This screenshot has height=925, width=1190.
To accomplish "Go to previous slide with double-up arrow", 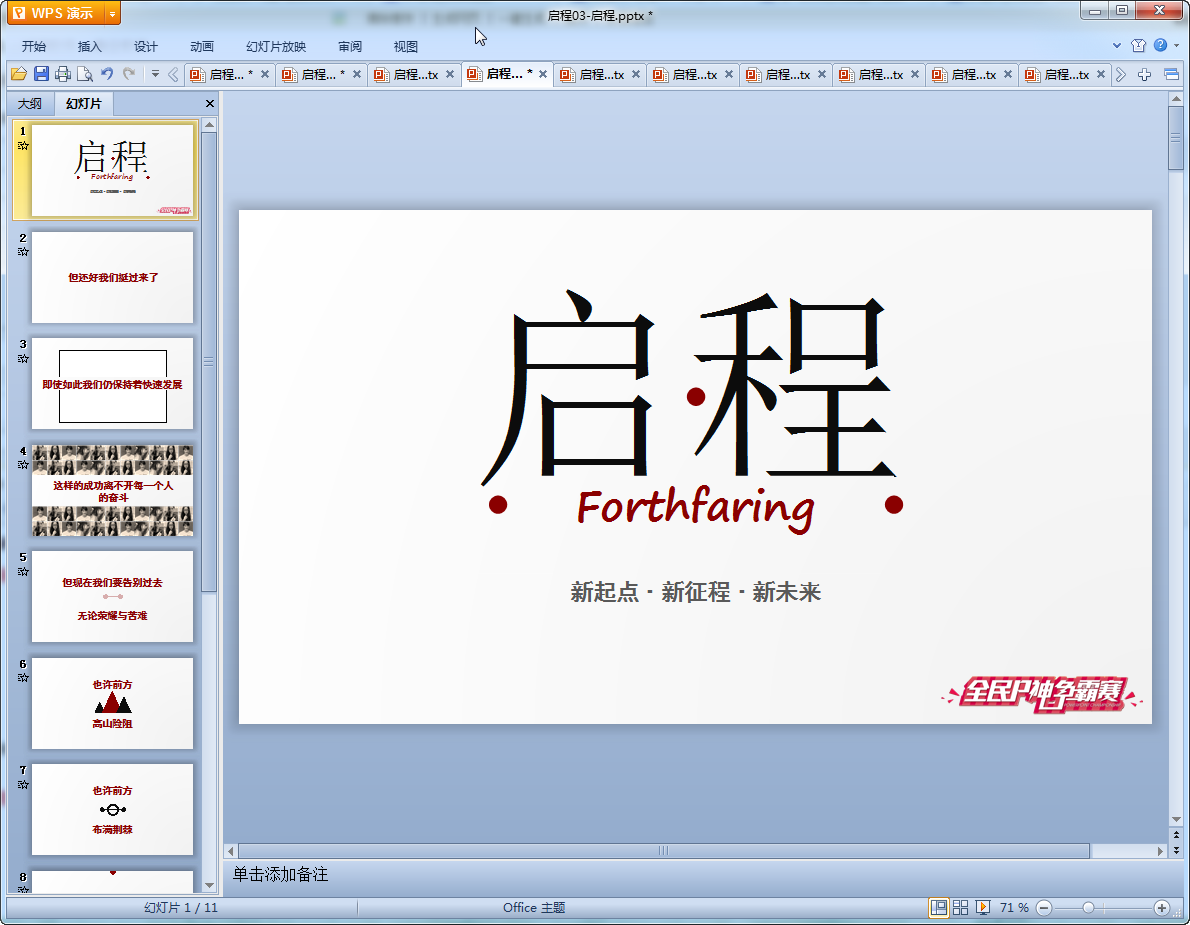I will tap(1176, 835).
